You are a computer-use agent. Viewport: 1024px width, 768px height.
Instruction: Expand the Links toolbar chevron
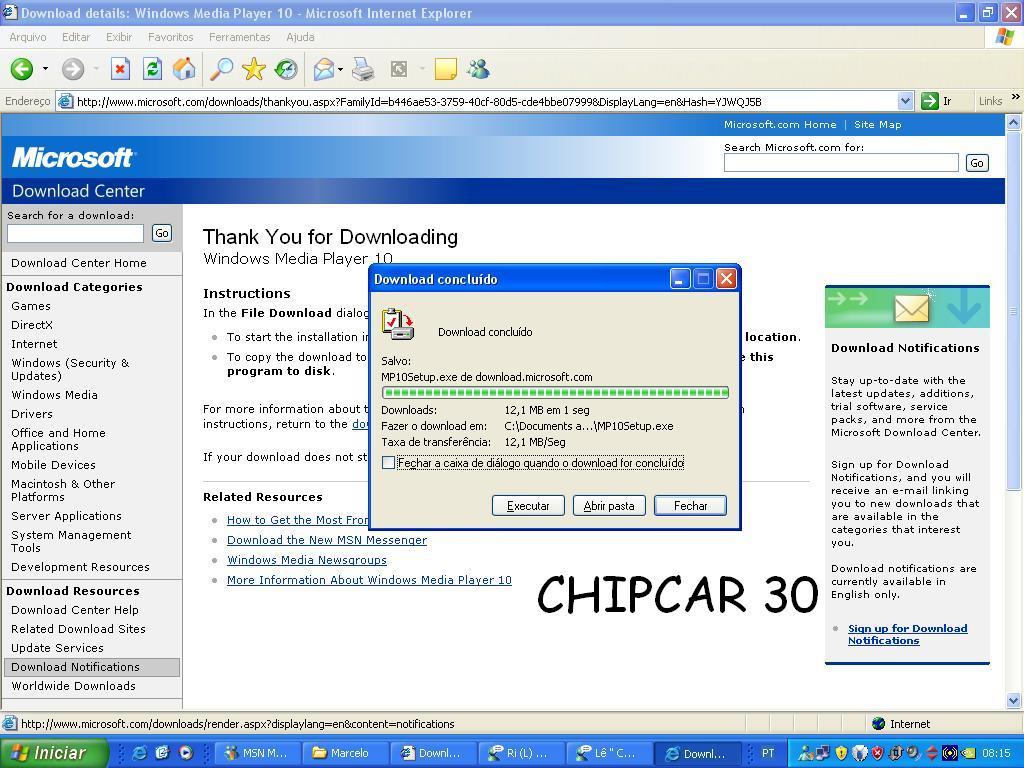click(x=1016, y=97)
